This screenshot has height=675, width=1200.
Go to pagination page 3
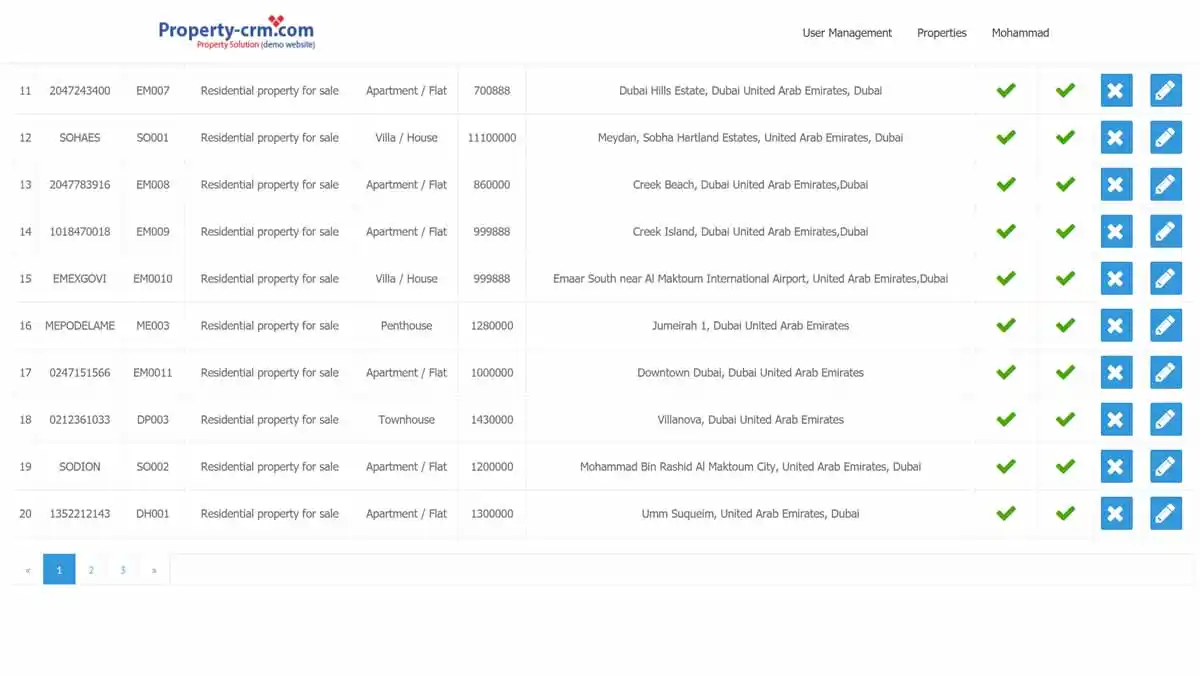click(x=123, y=570)
